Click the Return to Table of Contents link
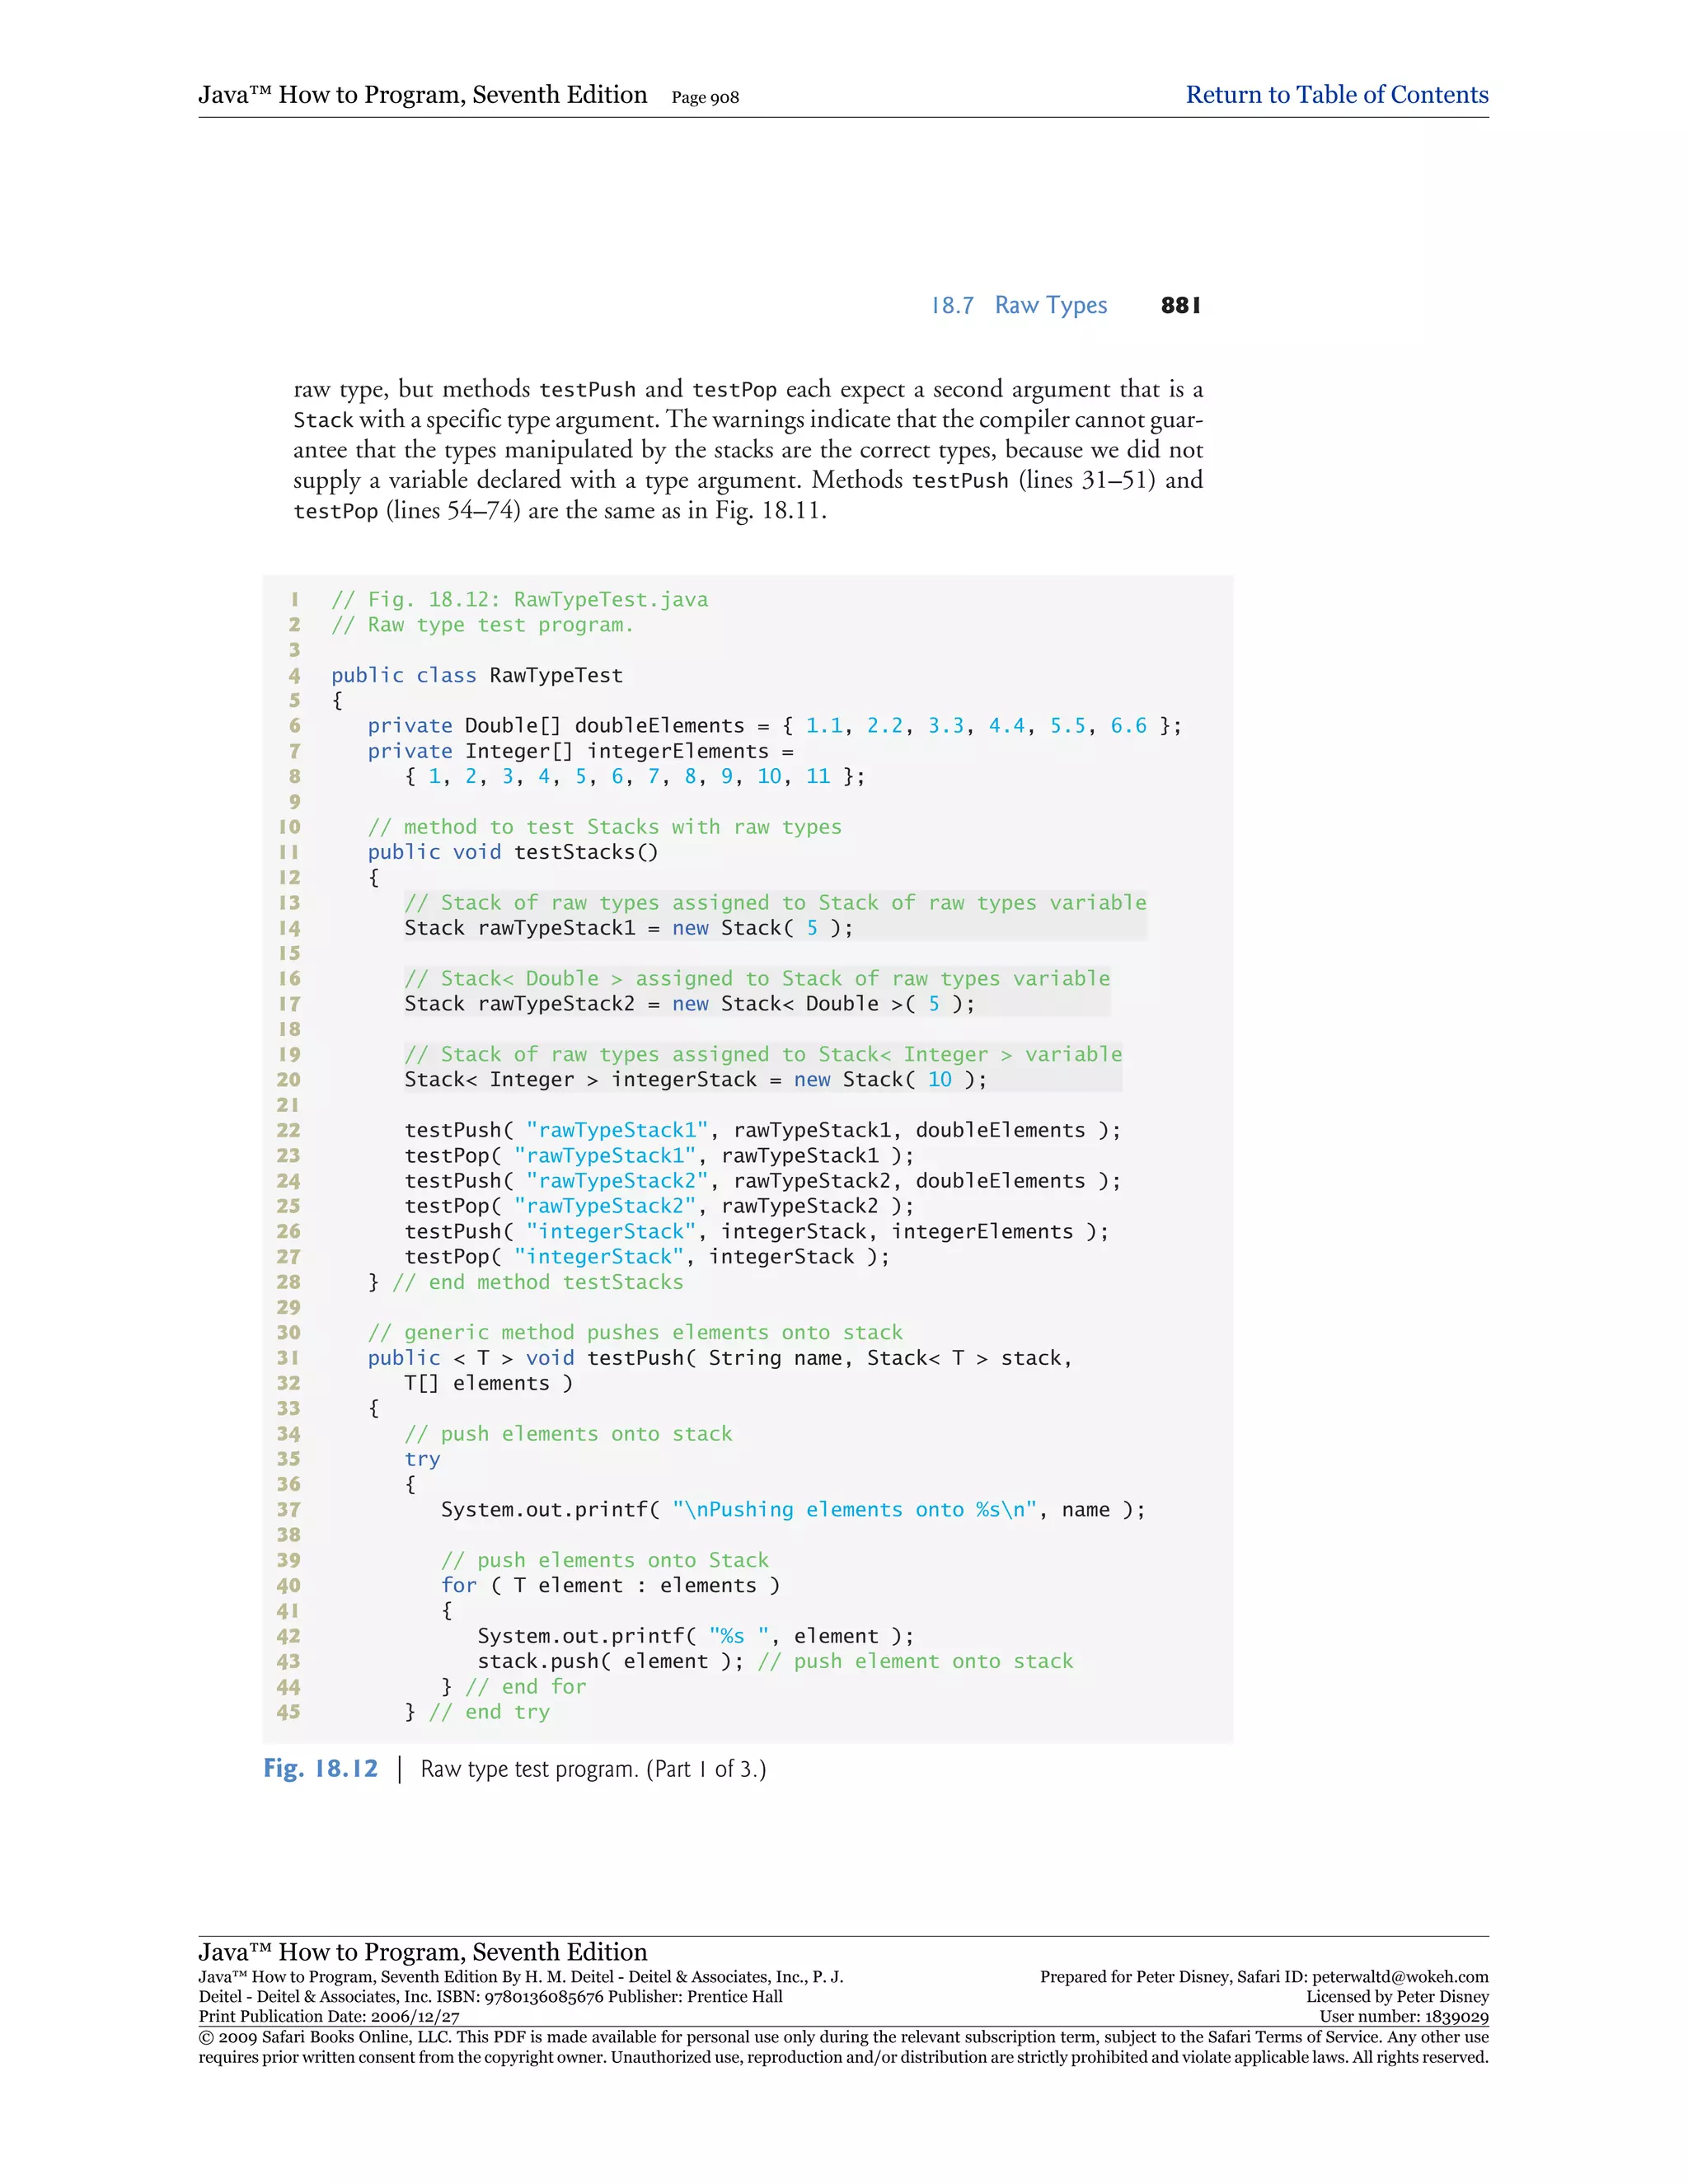Image resolution: width=1688 pixels, height=2184 pixels. [x=1336, y=95]
